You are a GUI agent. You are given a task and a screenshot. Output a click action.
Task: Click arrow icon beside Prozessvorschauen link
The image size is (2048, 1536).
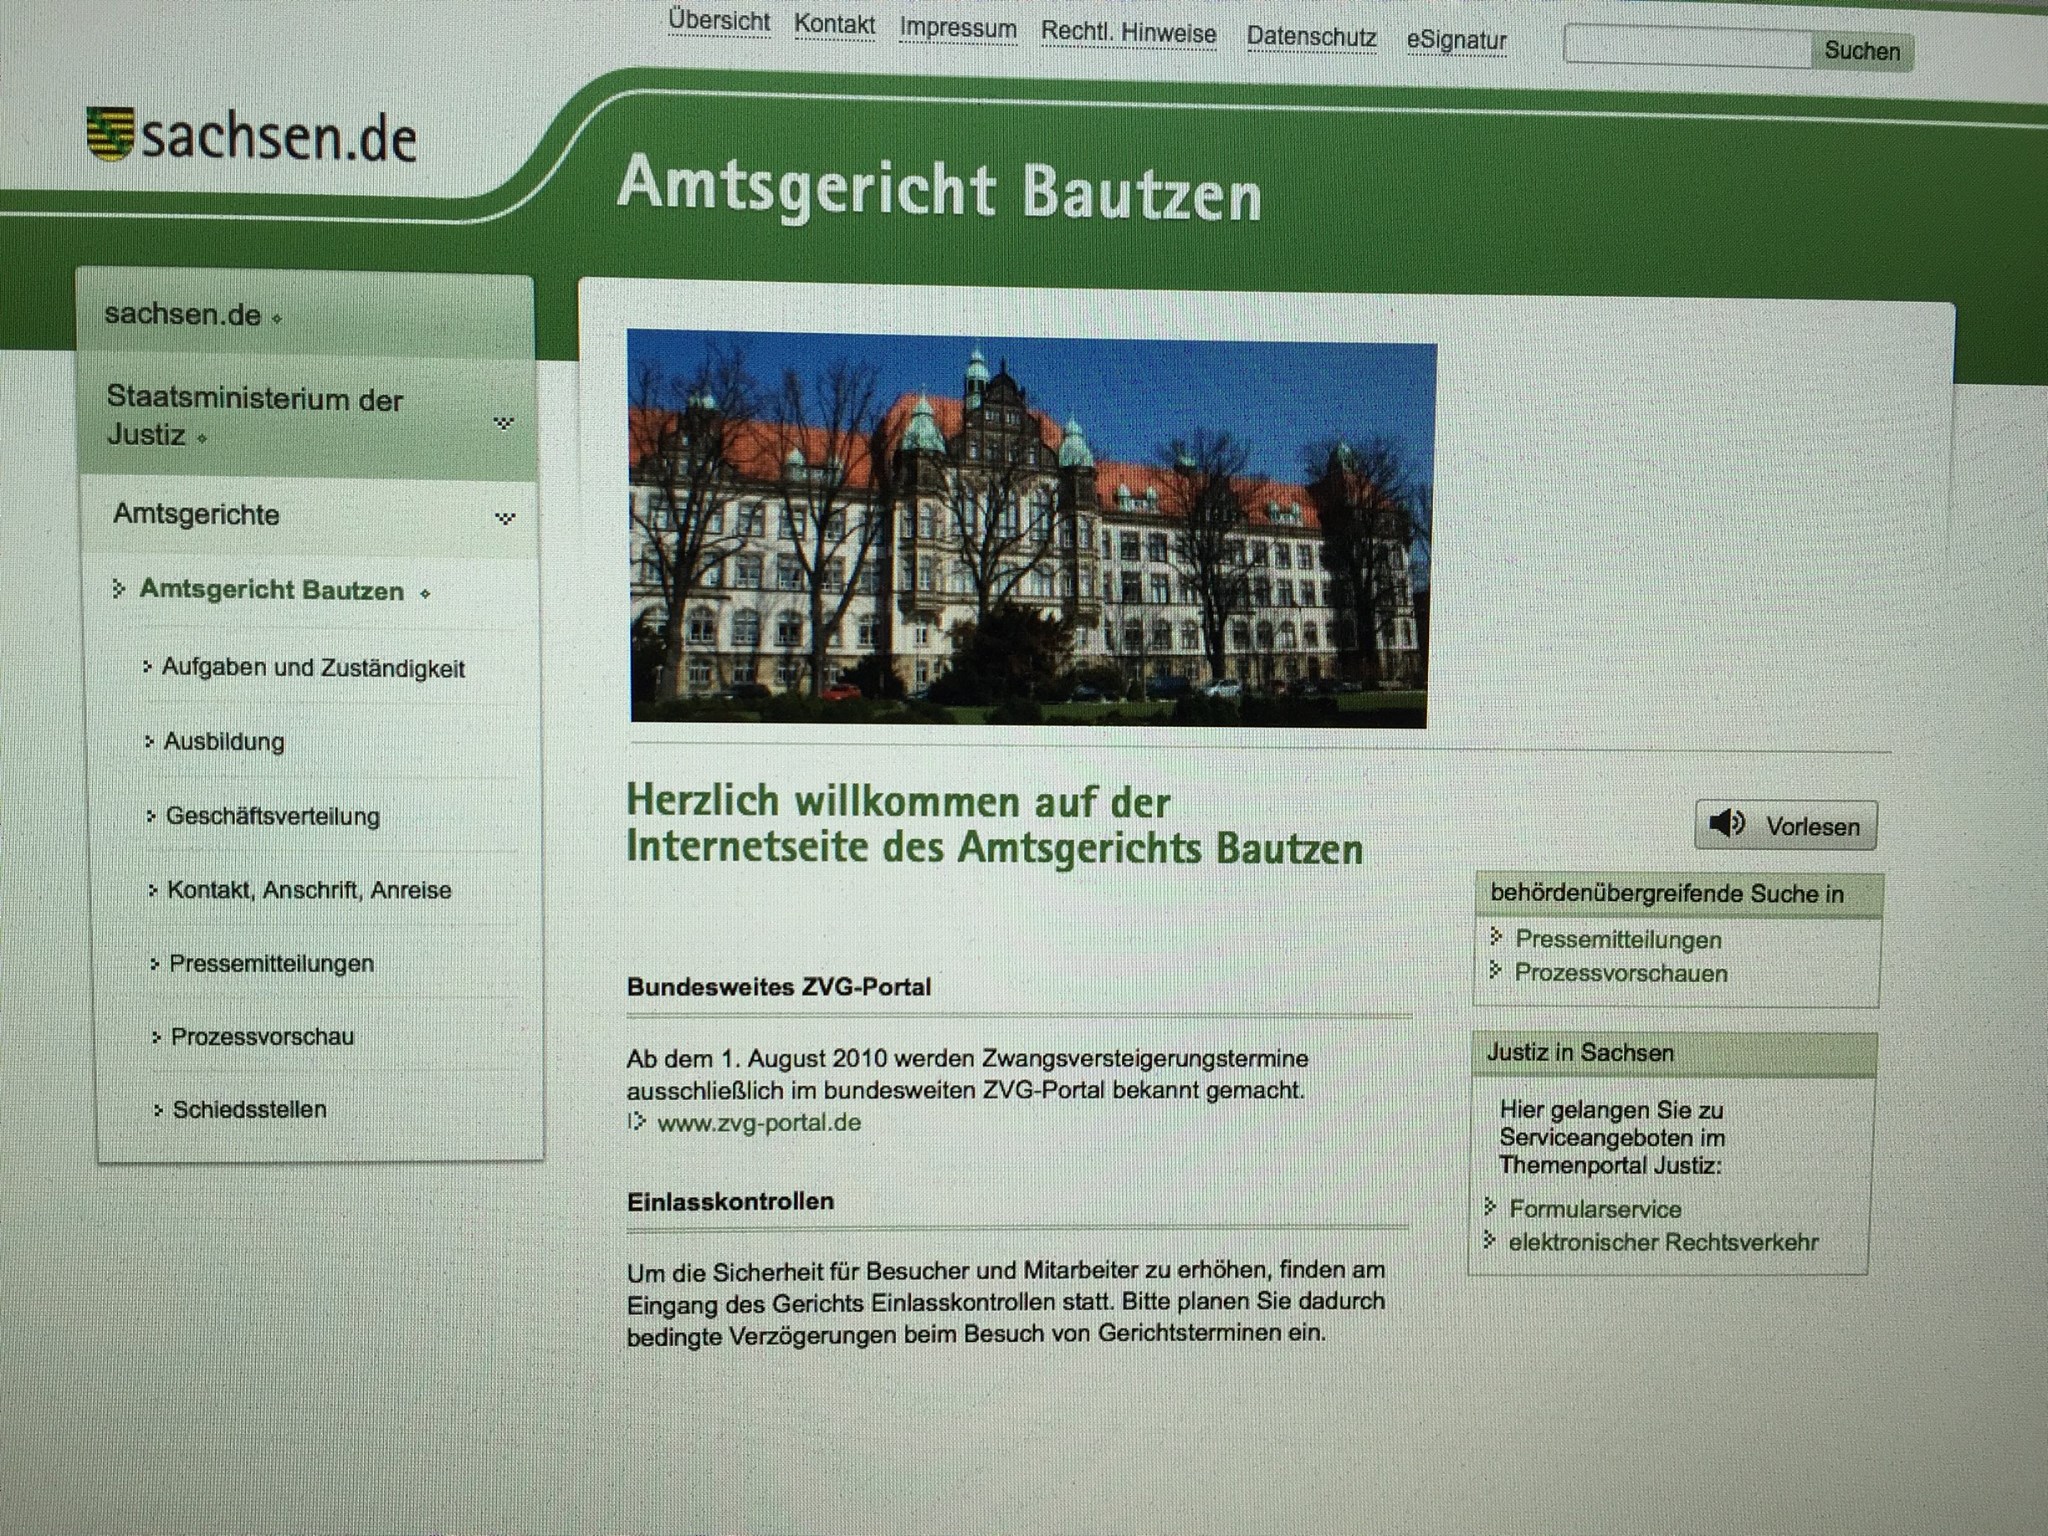pos(1496,970)
